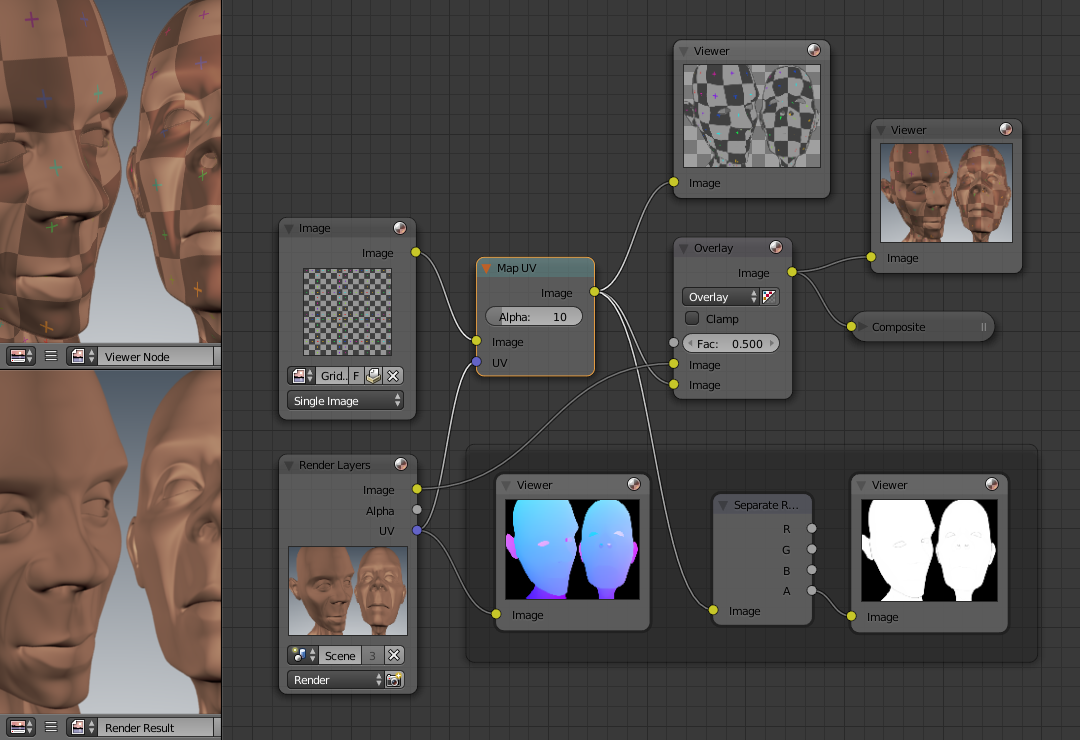The width and height of the screenshot is (1080, 740).
Task: Browse image dropdown beside Viewer Node field
Action: (x=82, y=356)
